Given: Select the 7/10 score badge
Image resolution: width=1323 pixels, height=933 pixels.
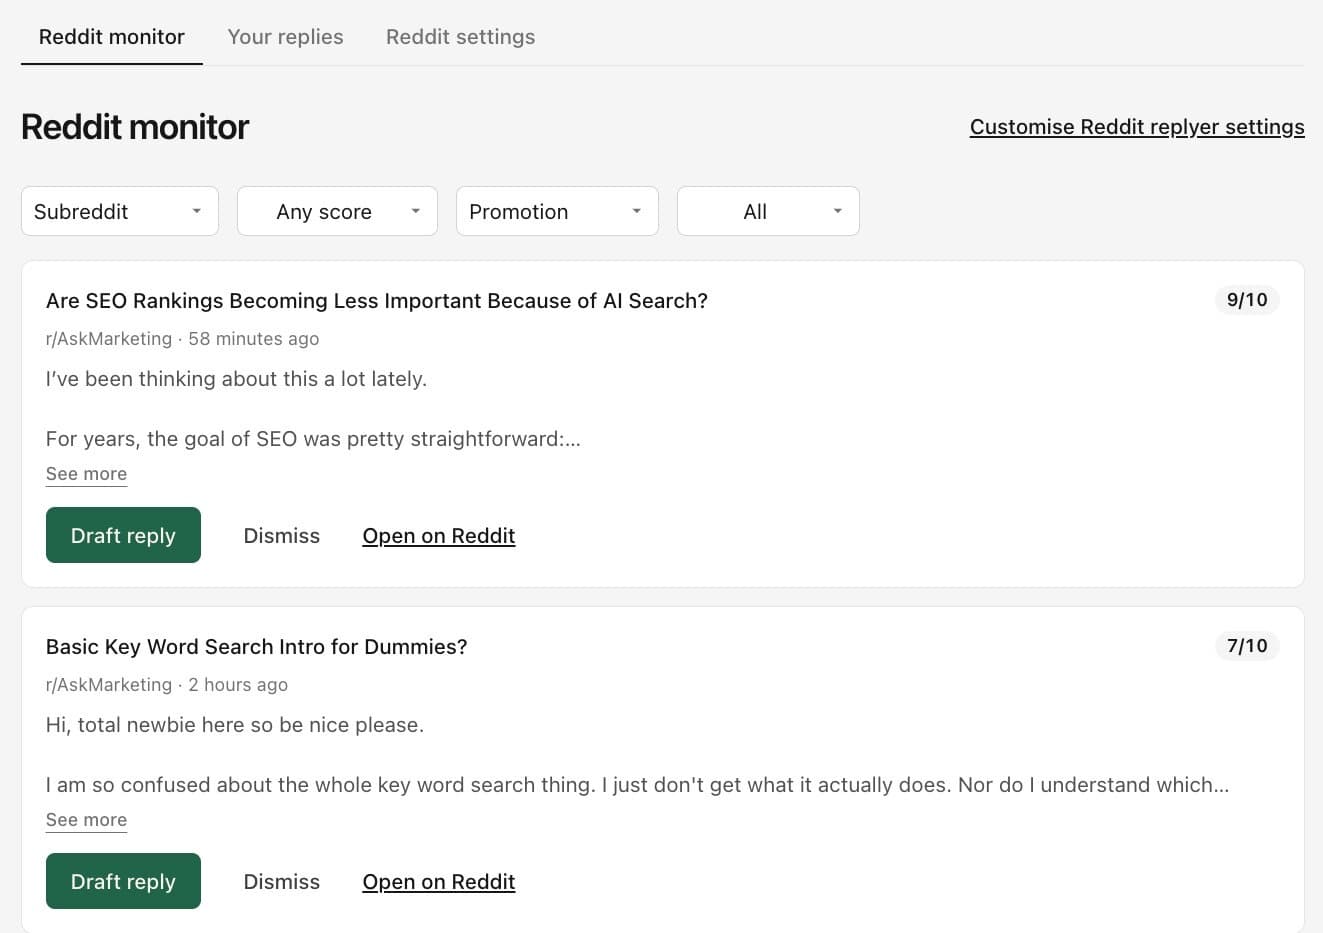Looking at the screenshot, I should point(1247,646).
